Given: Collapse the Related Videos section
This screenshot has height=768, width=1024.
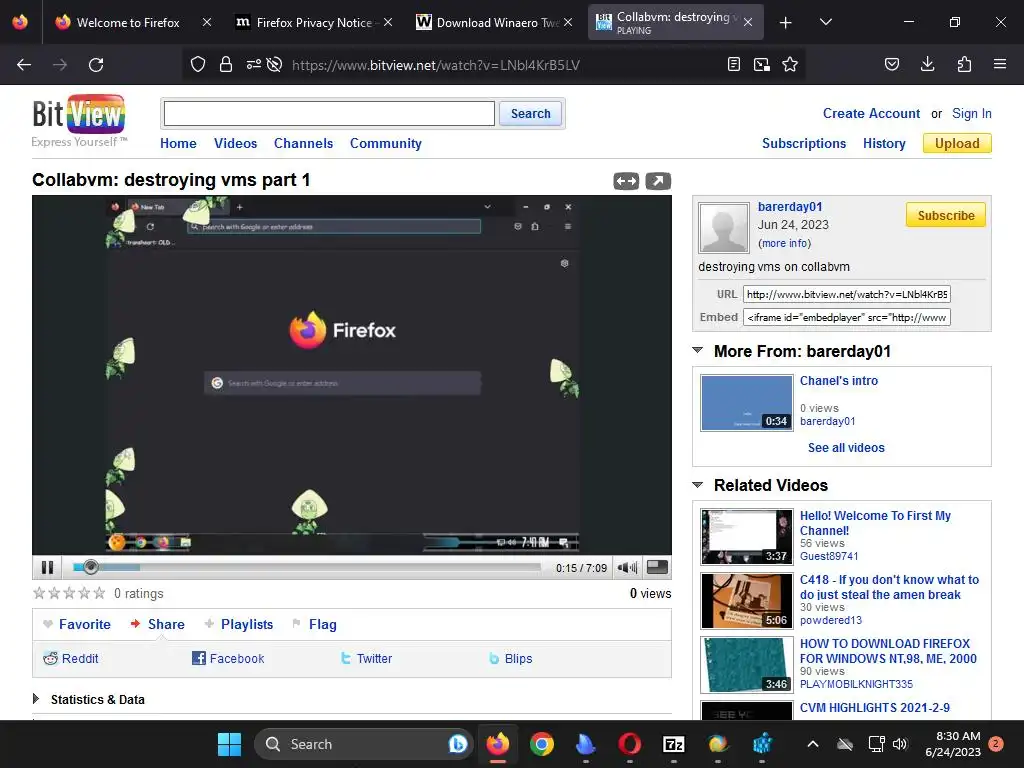Looking at the screenshot, I should (x=698, y=485).
